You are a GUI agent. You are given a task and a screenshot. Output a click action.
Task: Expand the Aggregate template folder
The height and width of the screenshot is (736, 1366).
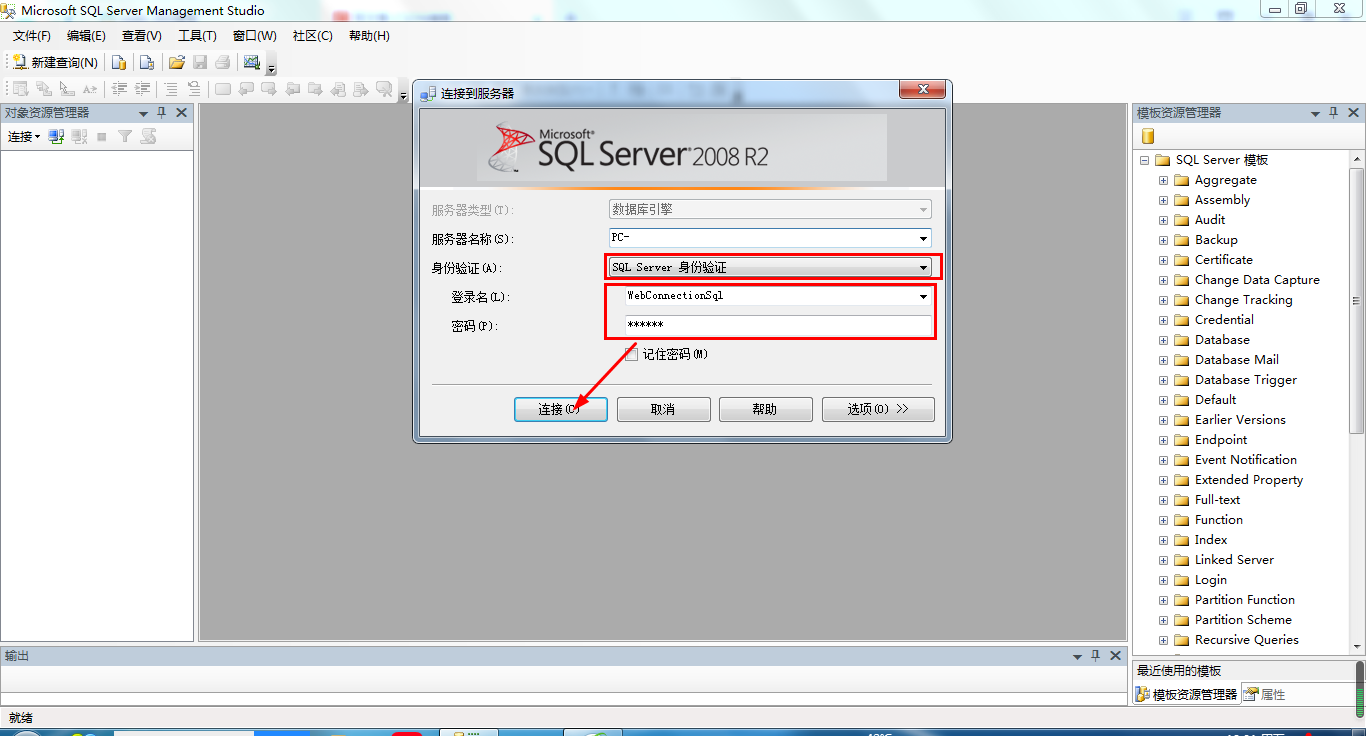tap(1163, 180)
